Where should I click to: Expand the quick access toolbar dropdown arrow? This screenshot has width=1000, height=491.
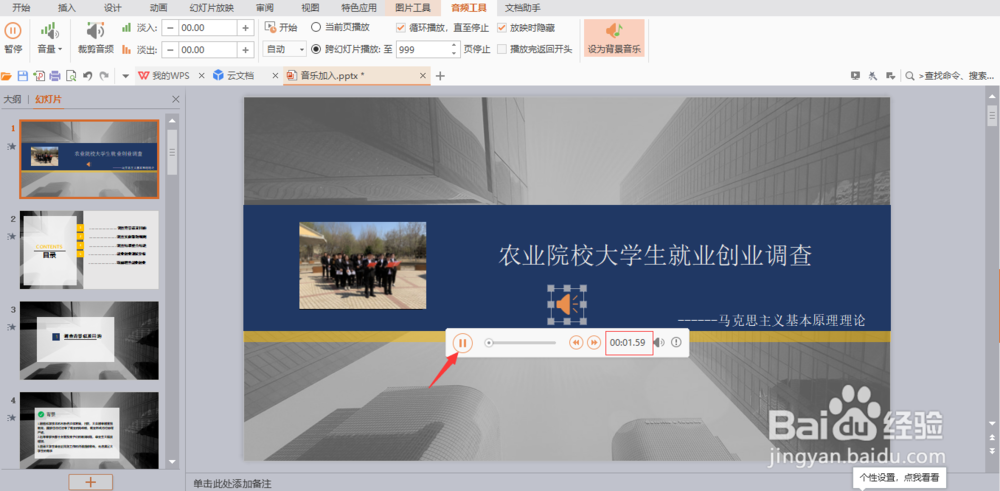click(126, 76)
